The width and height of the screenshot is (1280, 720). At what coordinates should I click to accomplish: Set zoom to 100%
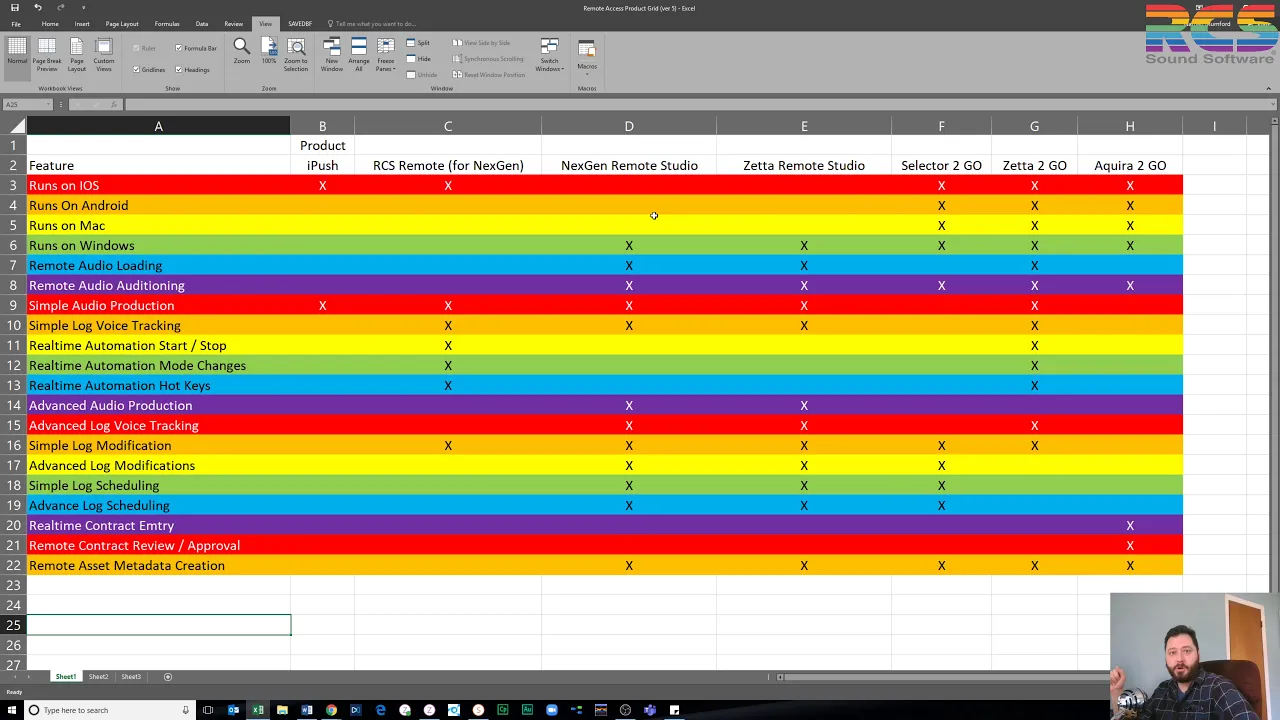tap(268, 51)
